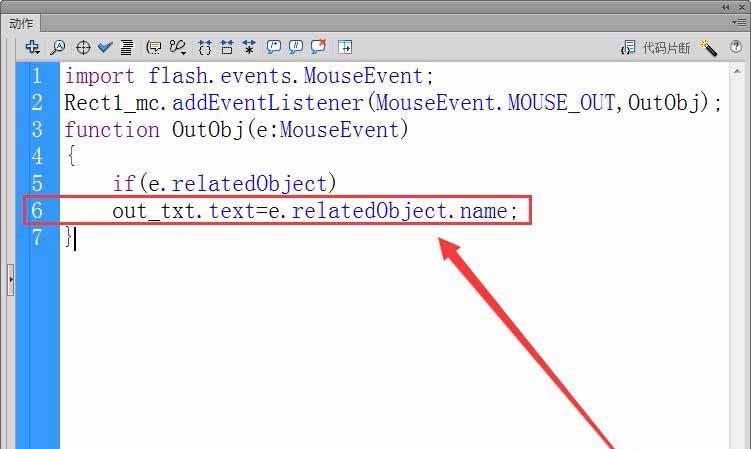This screenshot has width=751, height=449.
Task: Apply line comment icon
Action: click(296, 47)
